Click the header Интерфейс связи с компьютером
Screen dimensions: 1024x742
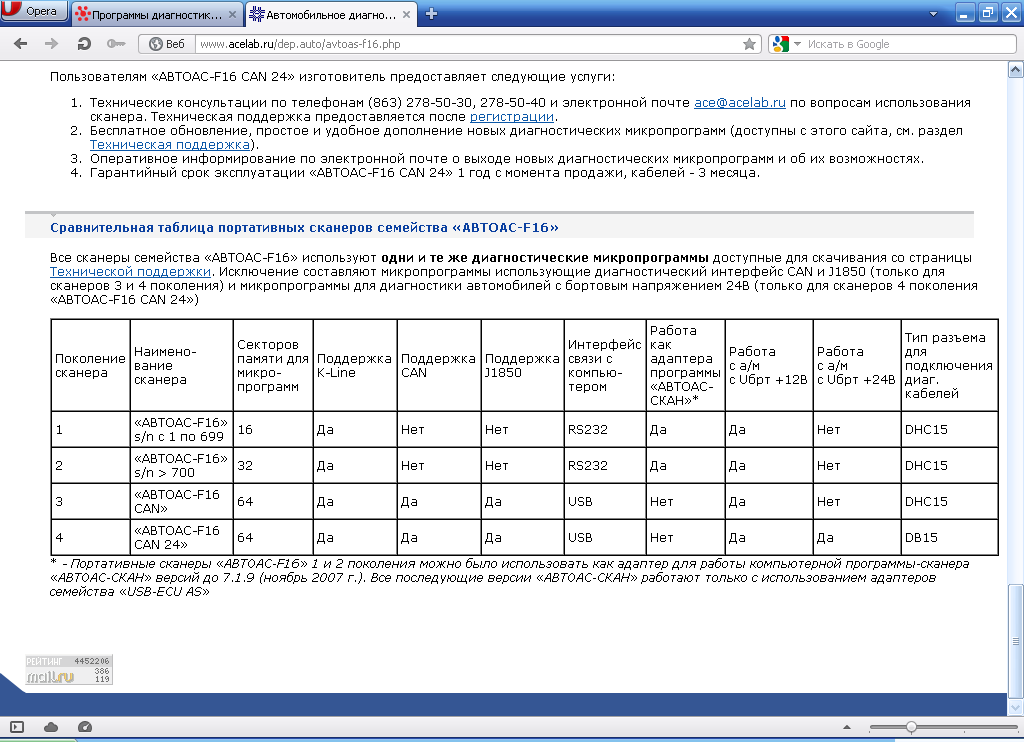[x=605, y=366]
